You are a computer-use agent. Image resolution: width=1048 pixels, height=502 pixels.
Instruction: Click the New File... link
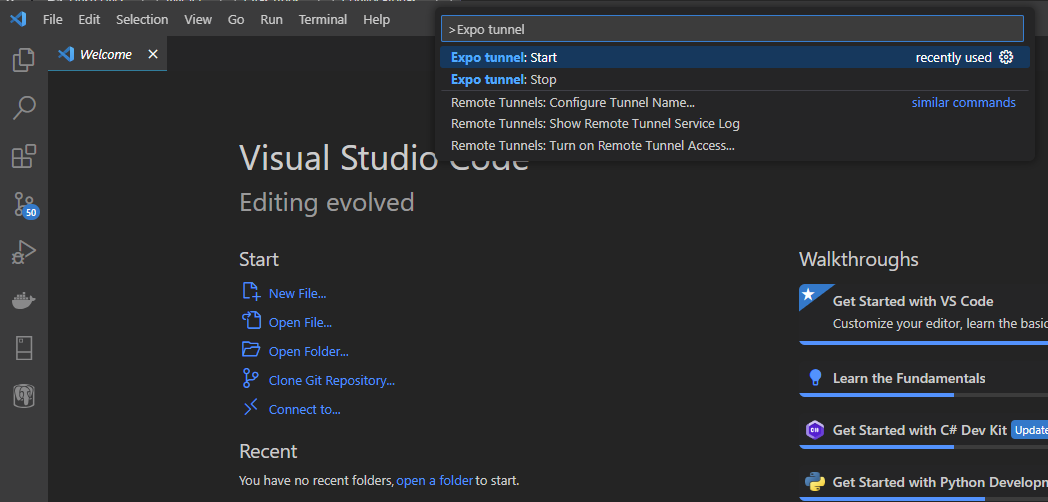pos(297,293)
